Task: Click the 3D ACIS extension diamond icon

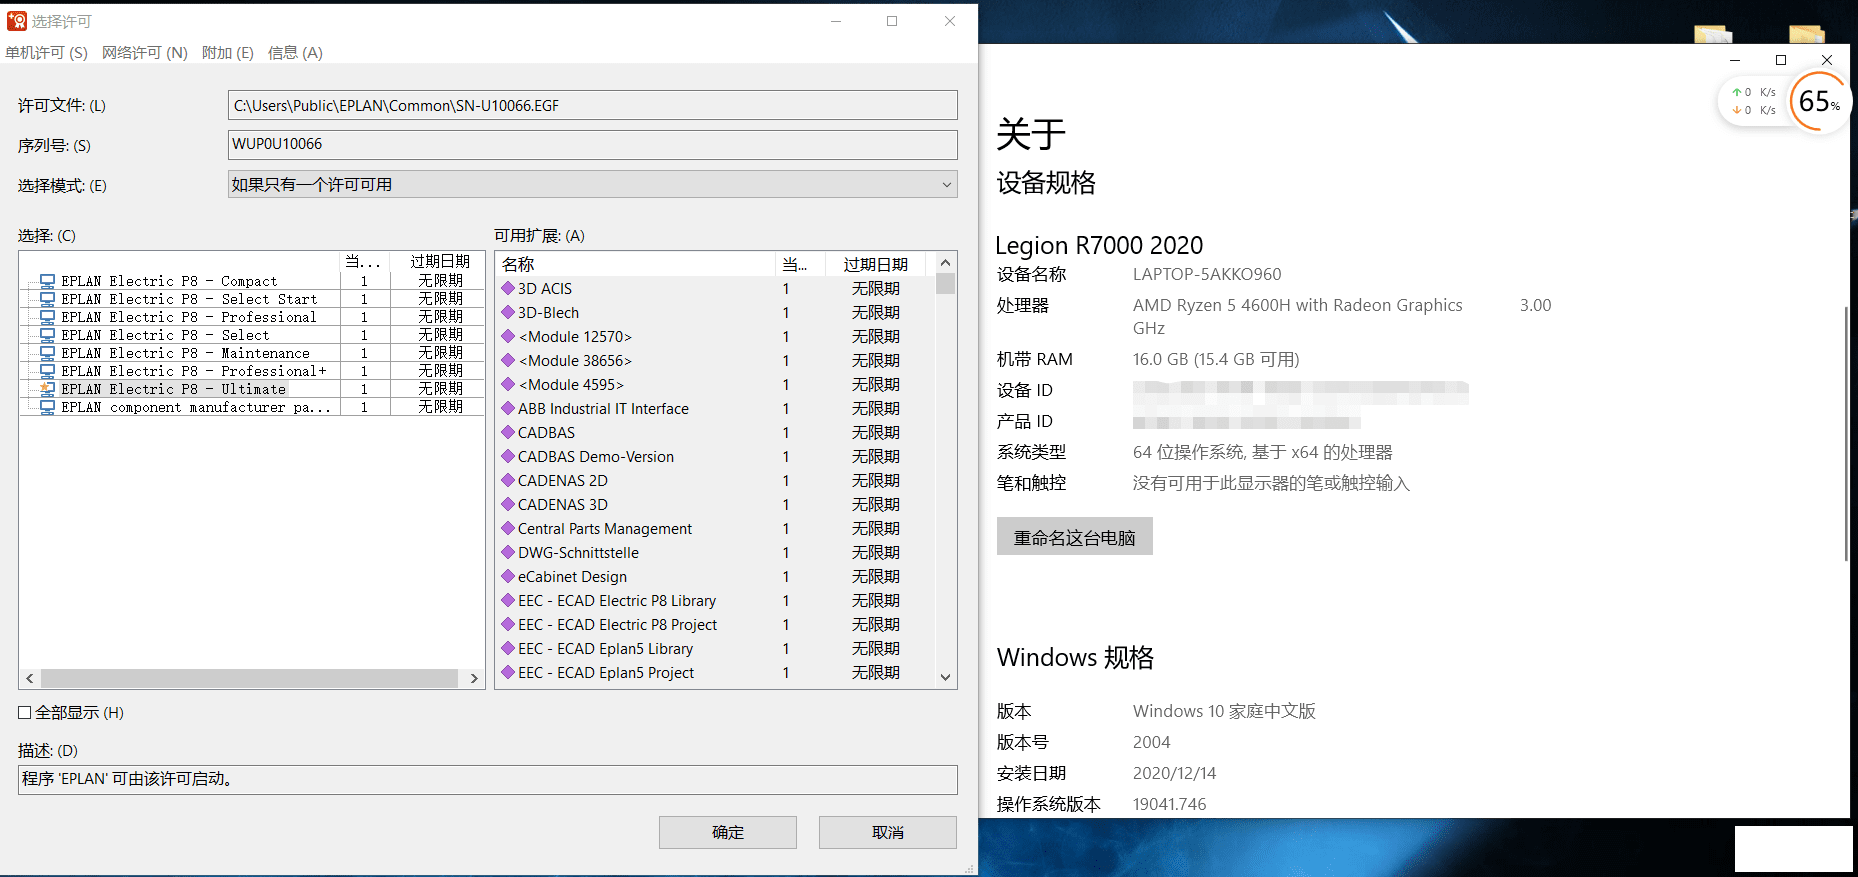Action: pyautogui.click(x=508, y=288)
